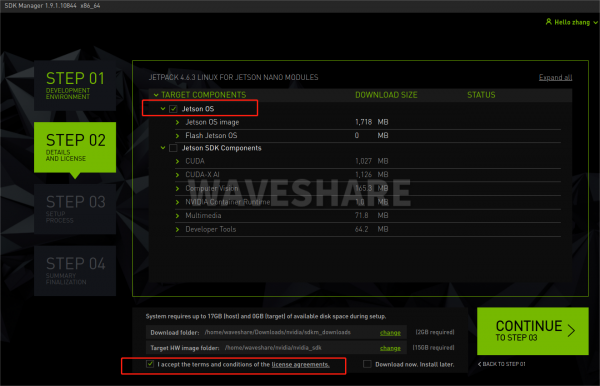This screenshot has width=600, height=386.
Task: Toggle the accept terms and conditions checkbox
Action: click(150, 364)
